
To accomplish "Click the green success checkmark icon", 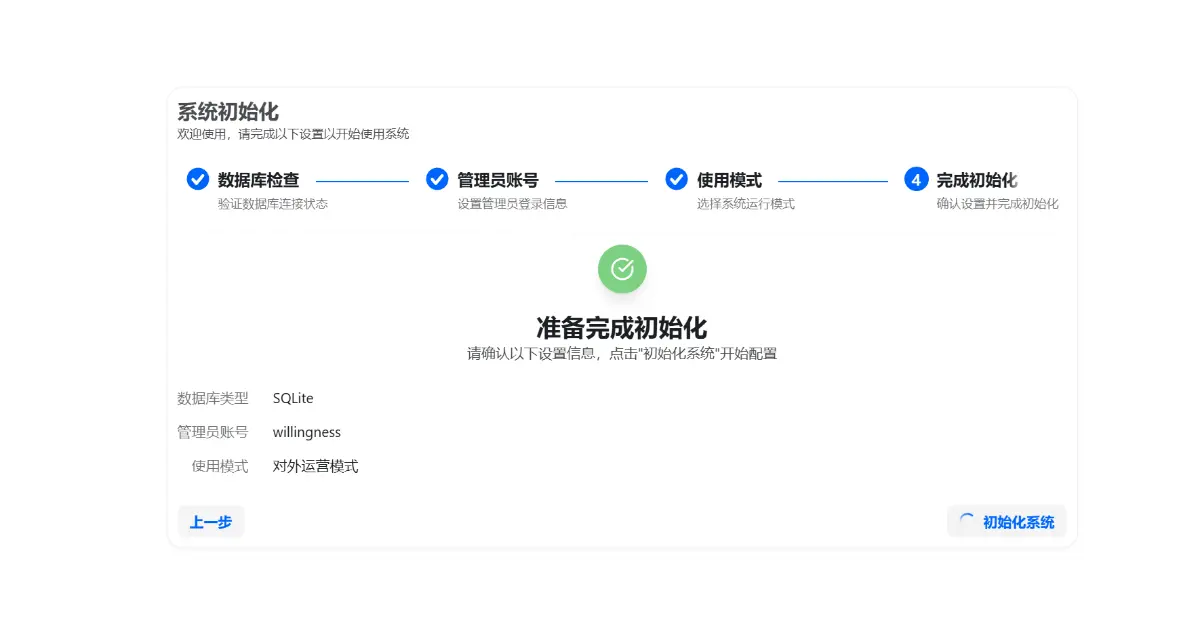I will click(622, 268).
